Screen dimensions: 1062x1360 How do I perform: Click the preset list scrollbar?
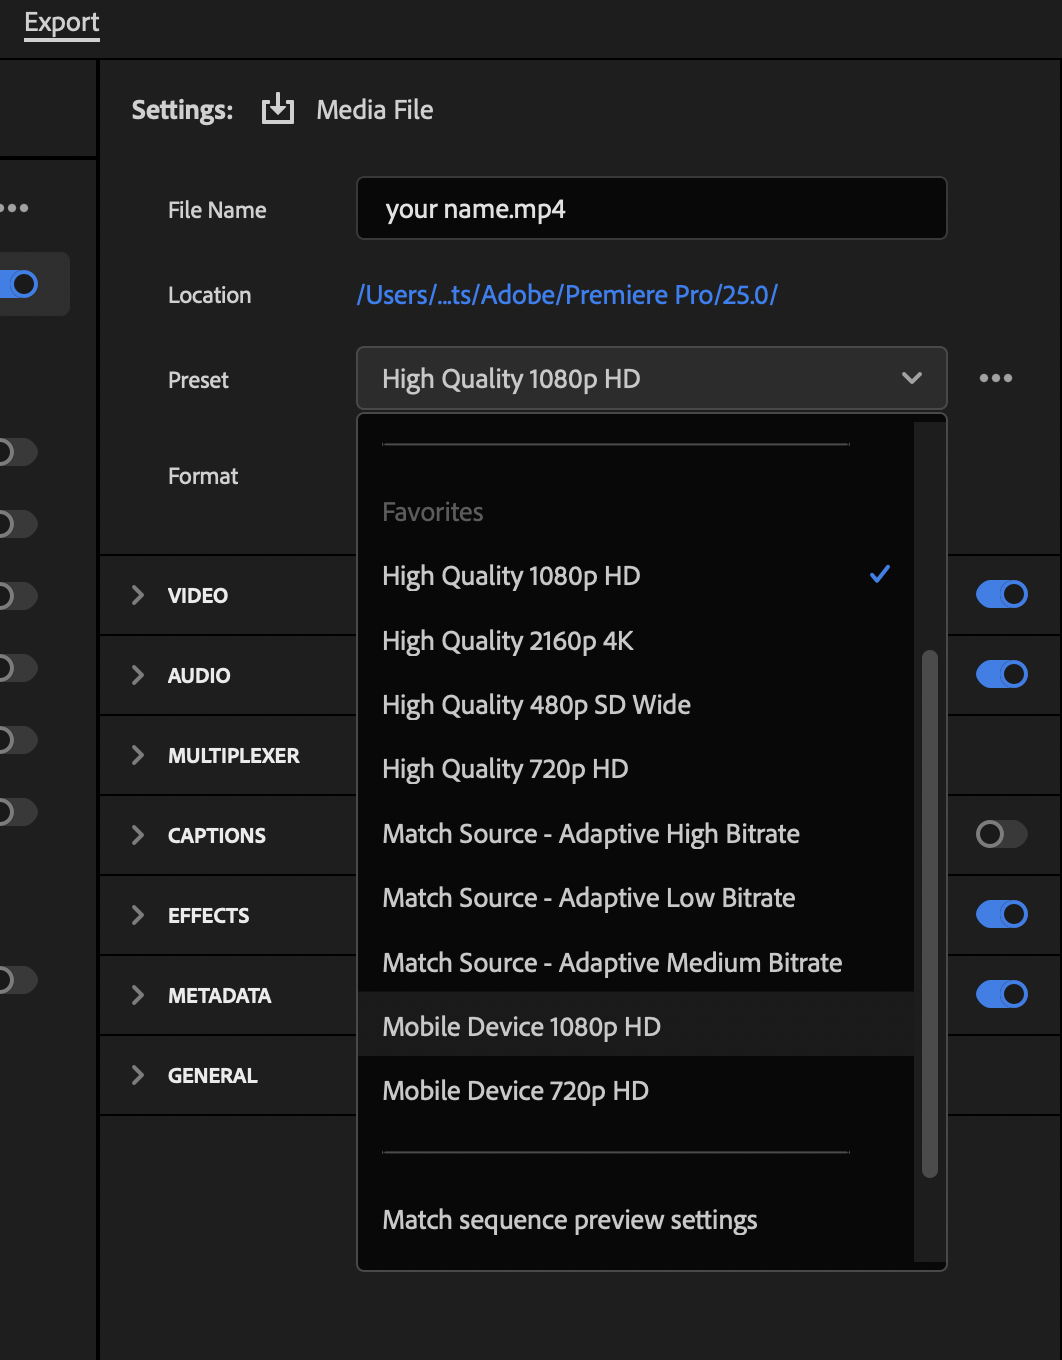pos(929,912)
